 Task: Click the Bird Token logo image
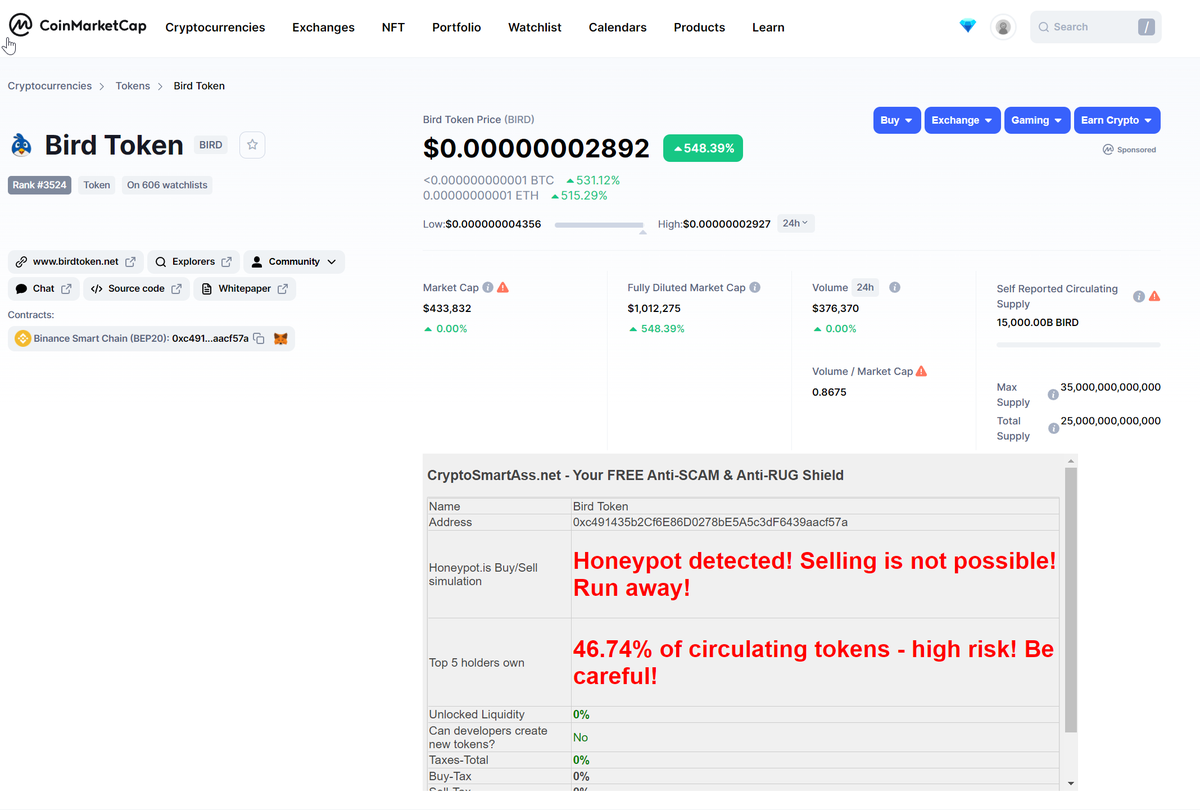coord(21,146)
